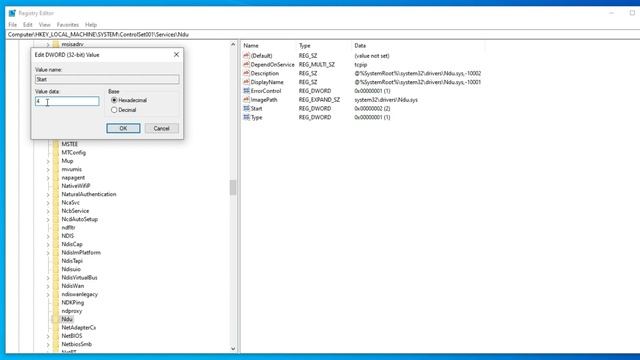Click the NdisWan folder icon
The width and height of the screenshot is (640, 360).
[x=56, y=286]
